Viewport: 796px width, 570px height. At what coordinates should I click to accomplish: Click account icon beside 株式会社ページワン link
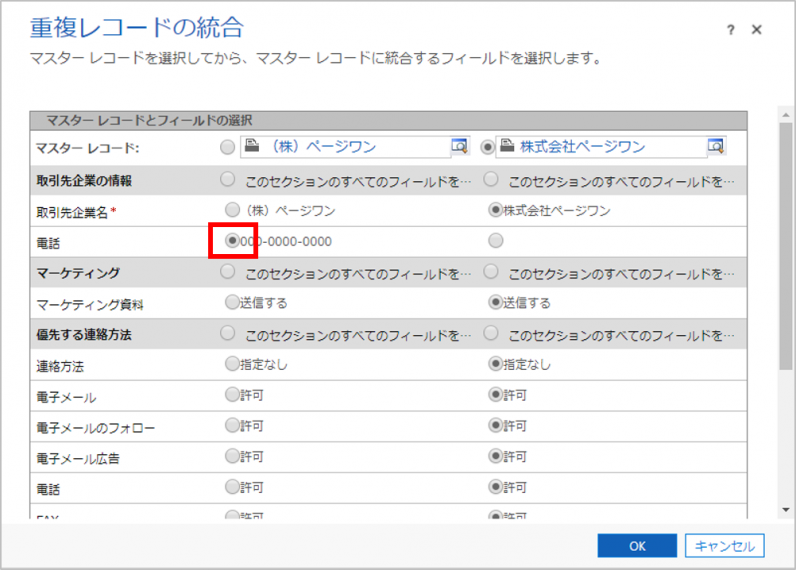pyautogui.click(x=508, y=147)
